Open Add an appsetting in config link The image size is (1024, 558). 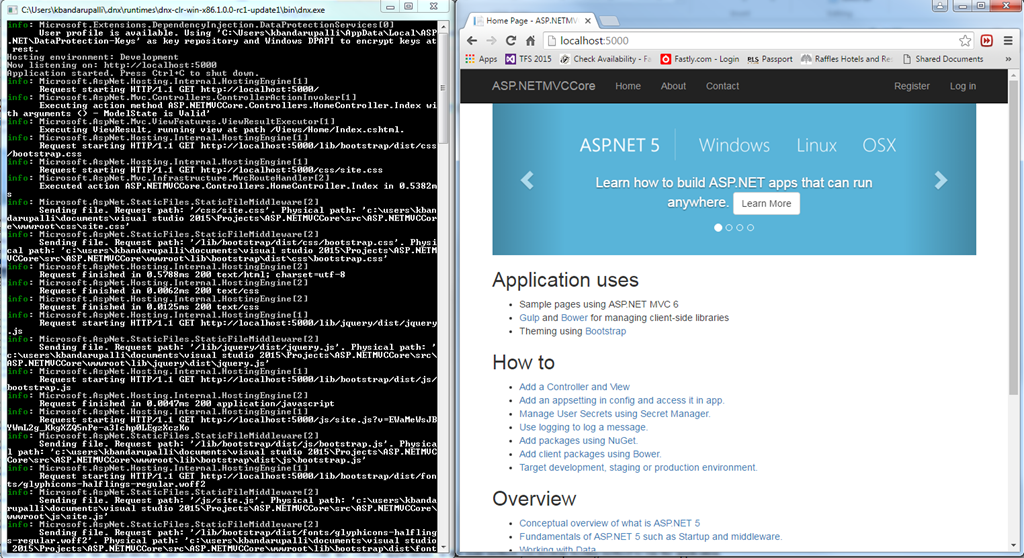pos(622,400)
